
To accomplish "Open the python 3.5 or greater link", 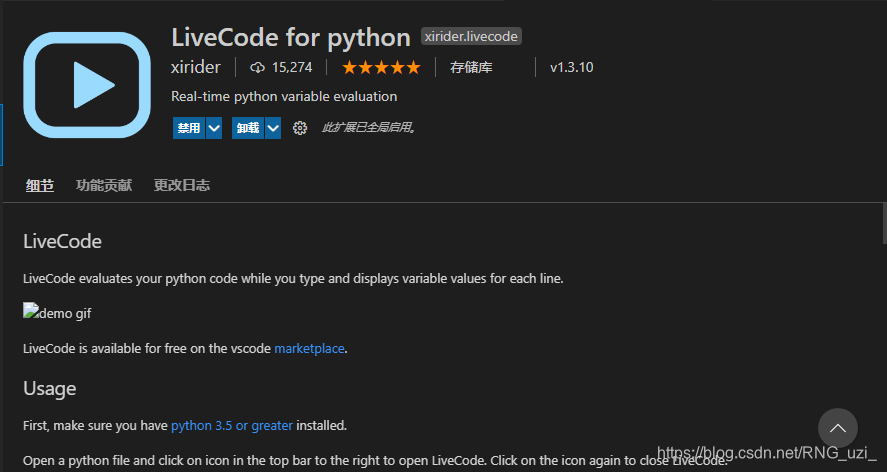I will [x=232, y=426].
